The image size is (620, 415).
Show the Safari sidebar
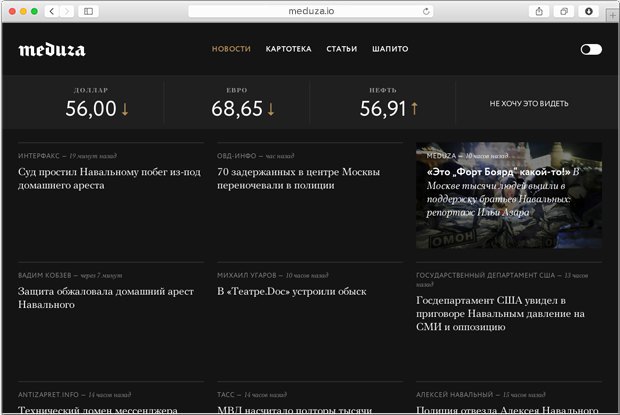(x=88, y=11)
